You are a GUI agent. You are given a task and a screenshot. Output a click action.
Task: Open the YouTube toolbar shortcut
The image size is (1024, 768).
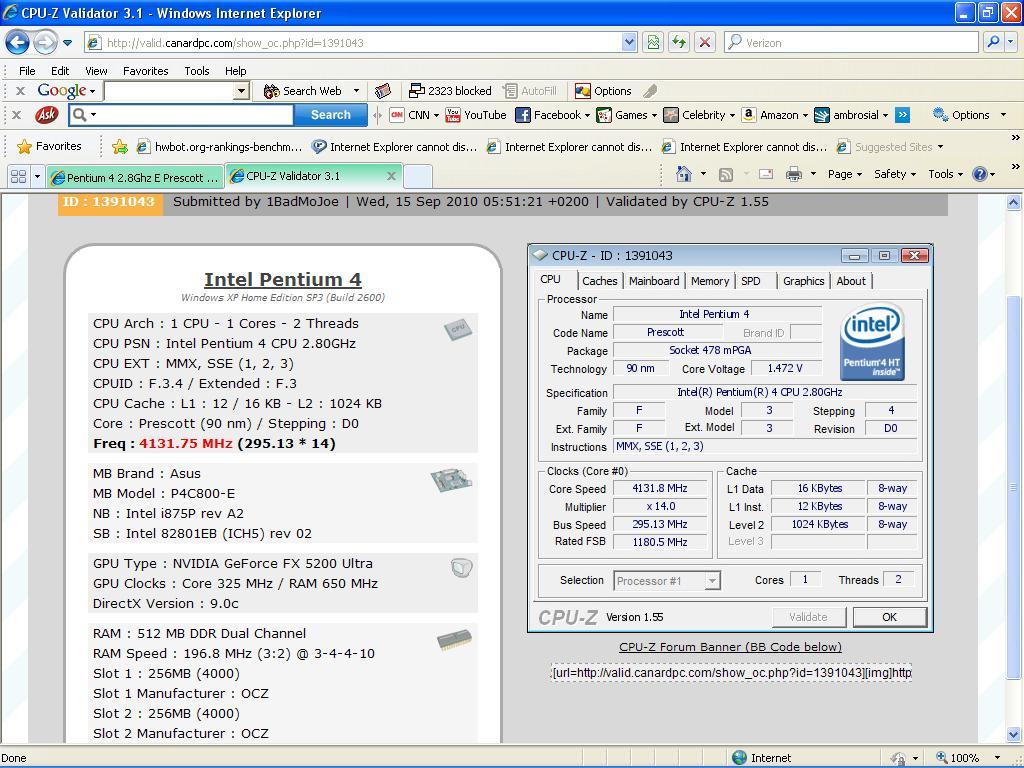475,115
